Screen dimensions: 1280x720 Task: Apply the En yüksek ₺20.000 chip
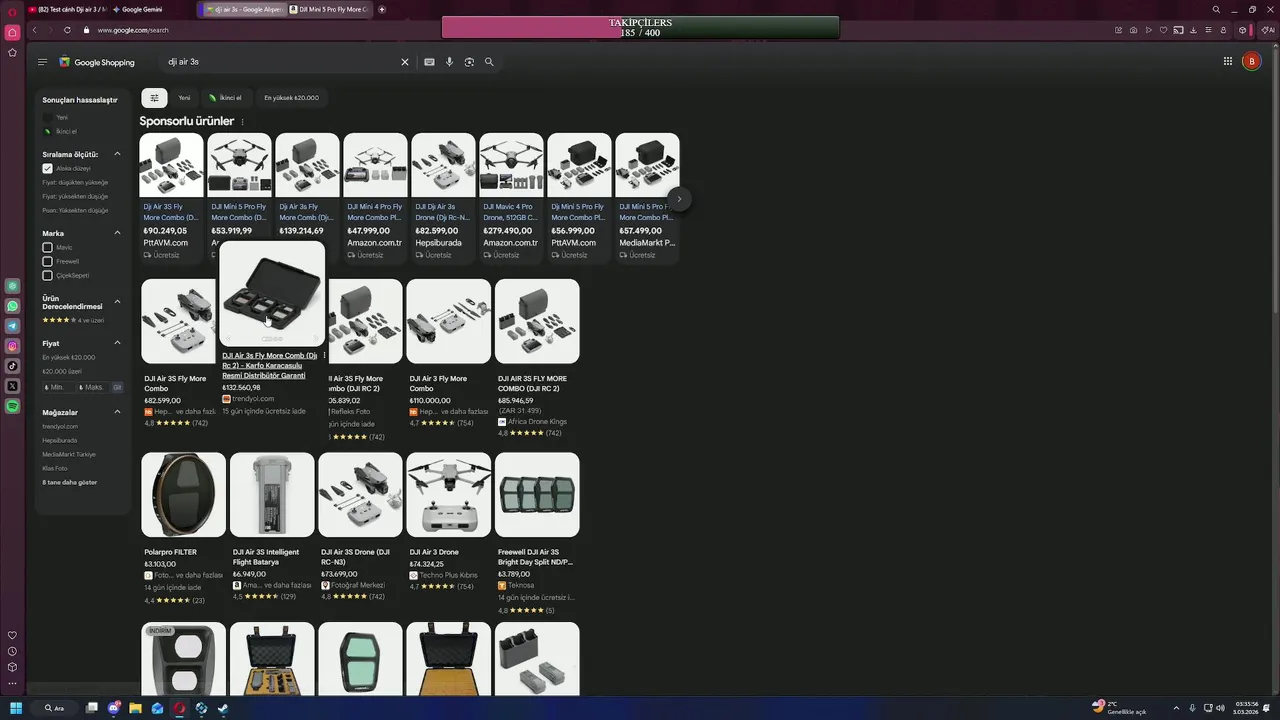(x=291, y=98)
